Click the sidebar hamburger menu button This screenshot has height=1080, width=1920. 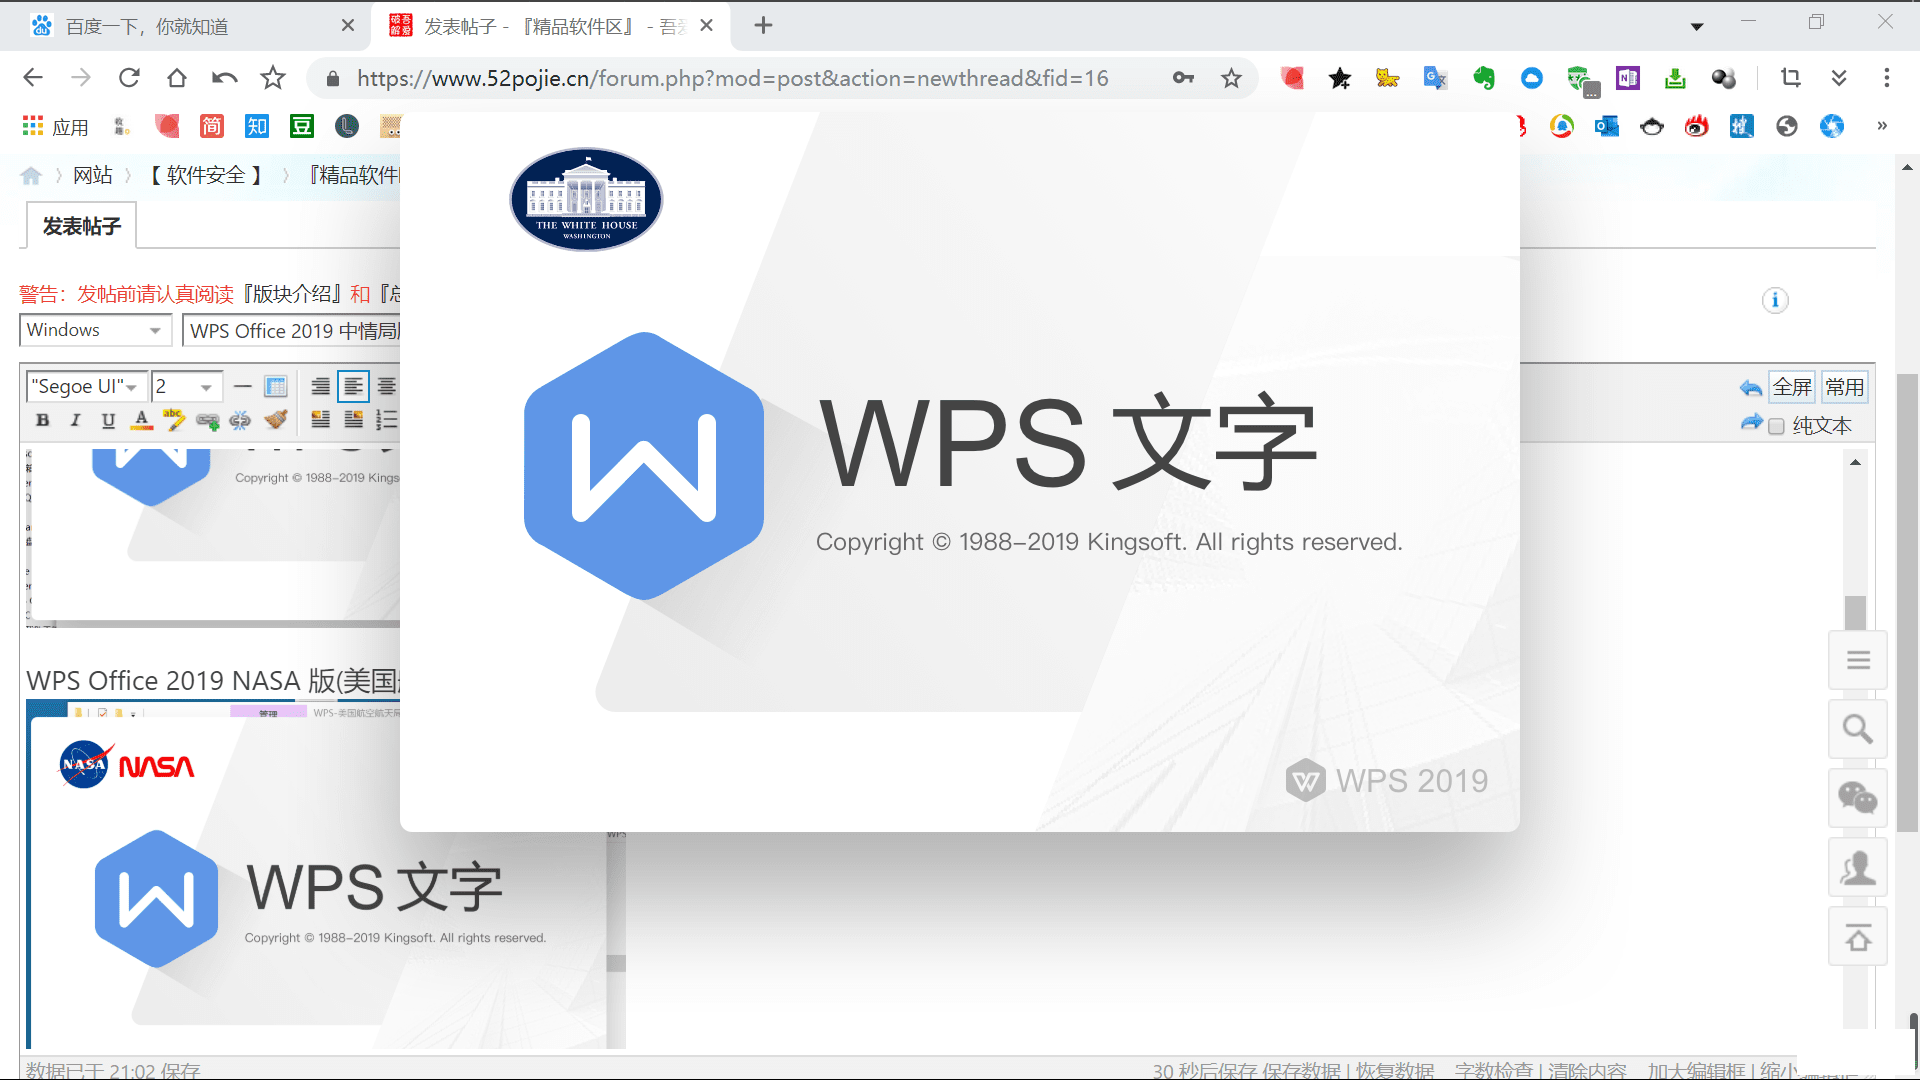(x=1858, y=660)
